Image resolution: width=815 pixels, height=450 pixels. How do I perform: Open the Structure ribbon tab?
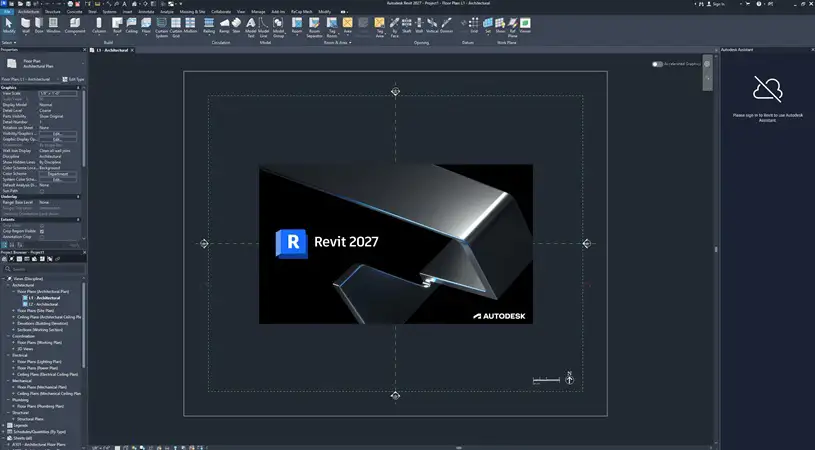(52, 11)
